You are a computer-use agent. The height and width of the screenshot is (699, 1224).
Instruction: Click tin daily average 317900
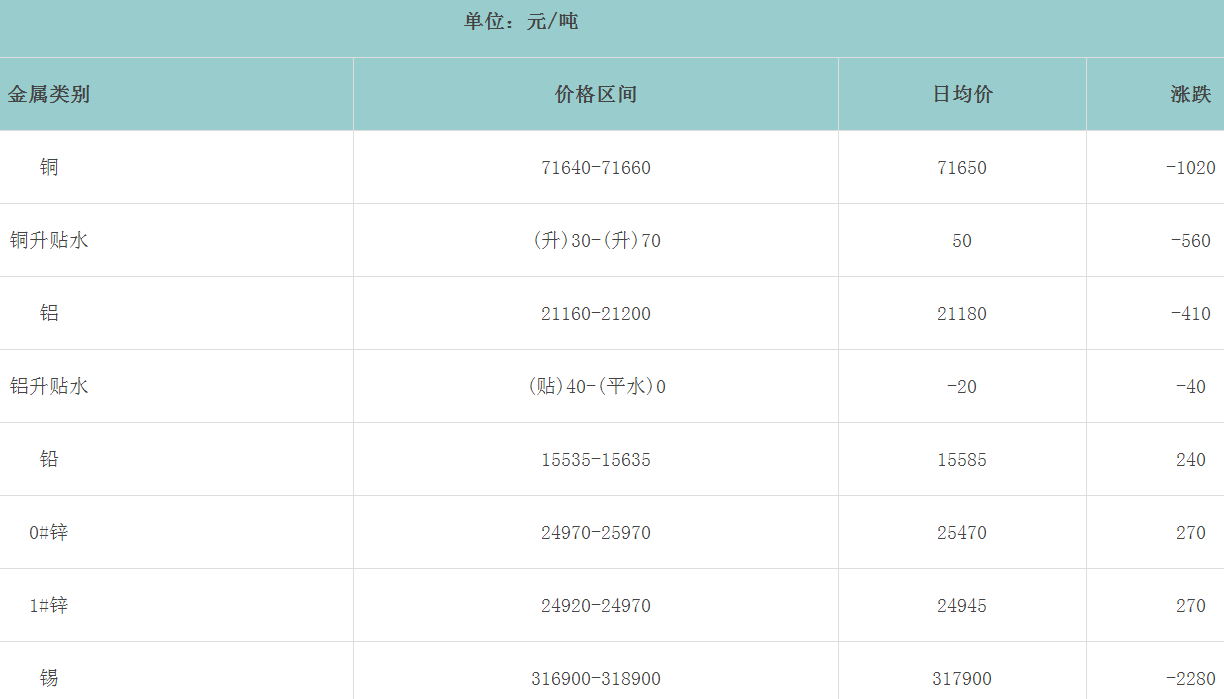coord(962,679)
